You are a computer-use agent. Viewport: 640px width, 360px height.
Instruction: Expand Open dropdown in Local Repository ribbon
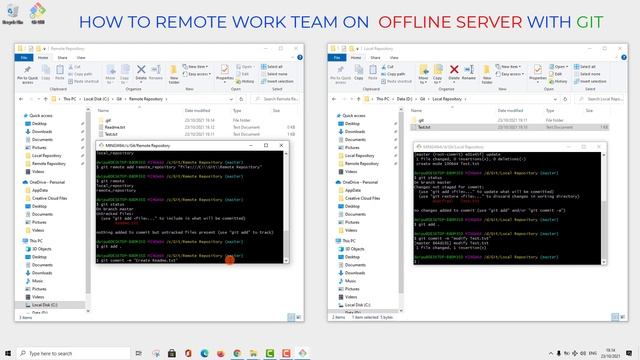(559, 67)
